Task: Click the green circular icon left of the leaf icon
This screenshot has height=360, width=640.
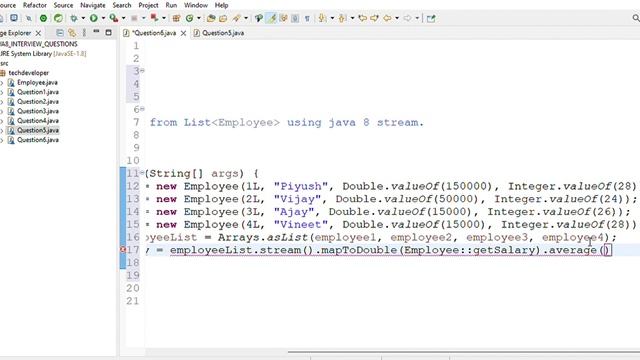Action: tap(43, 18)
